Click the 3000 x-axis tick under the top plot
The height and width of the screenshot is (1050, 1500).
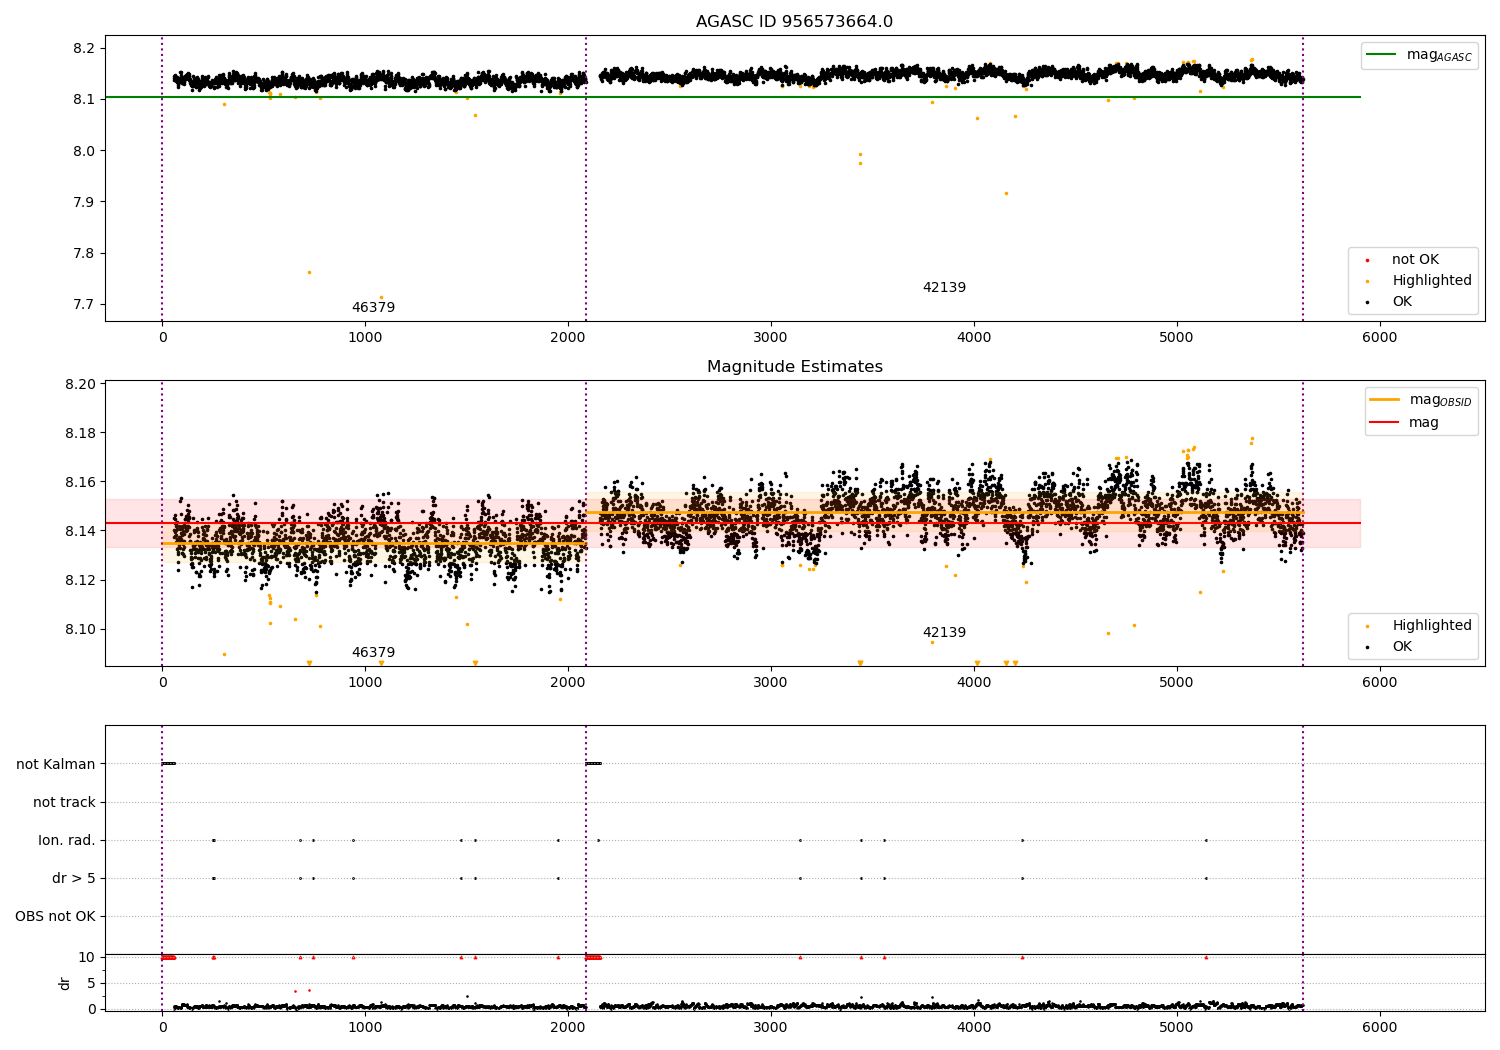pyautogui.click(x=771, y=338)
